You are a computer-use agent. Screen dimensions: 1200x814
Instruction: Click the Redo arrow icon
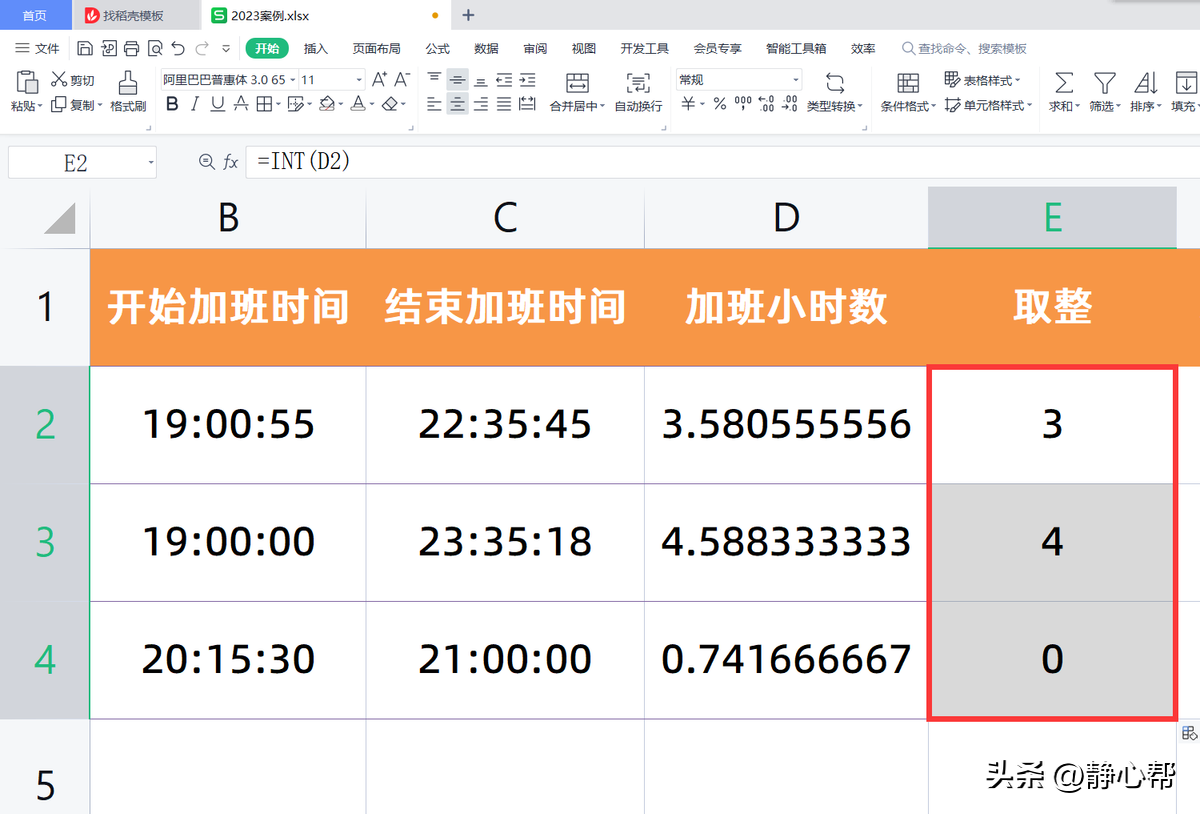pos(202,48)
